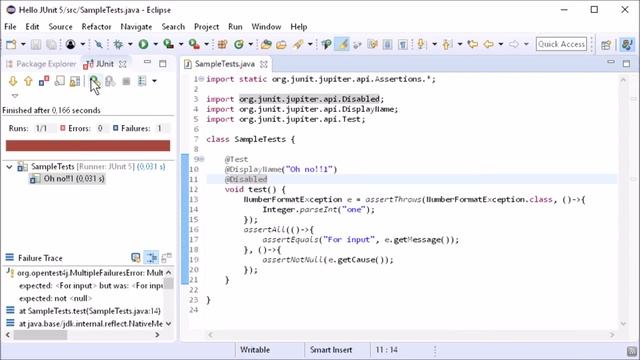Click the Open Type icon

coord(266,44)
